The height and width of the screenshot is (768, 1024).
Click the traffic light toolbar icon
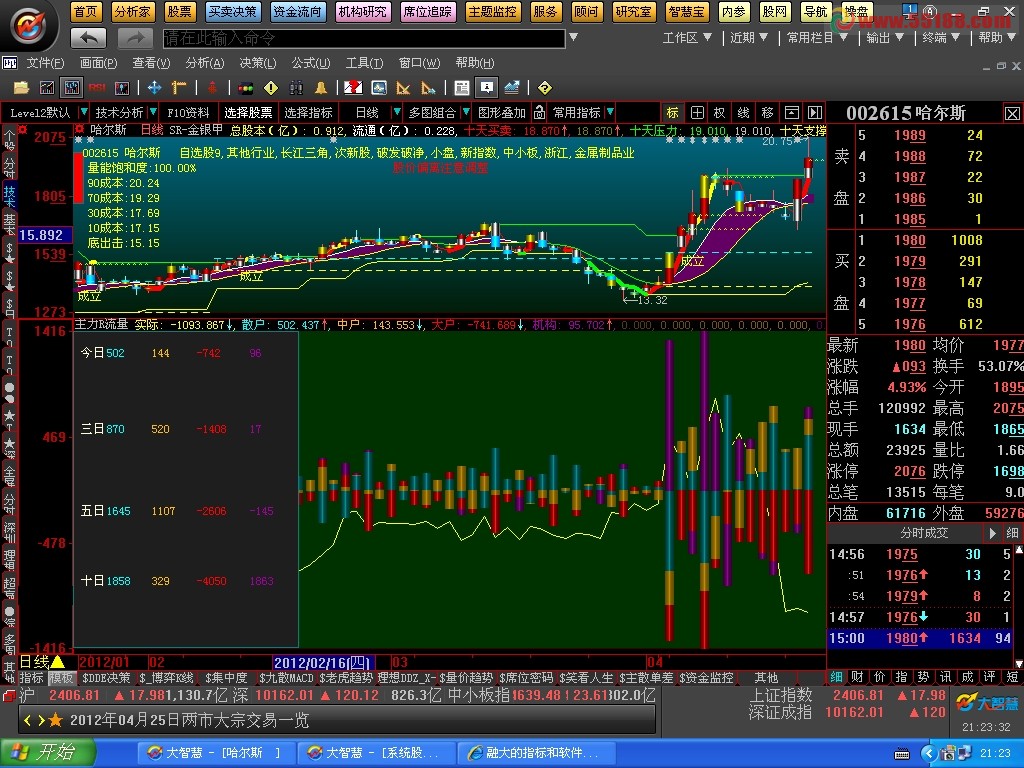click(x=246, y=88)
